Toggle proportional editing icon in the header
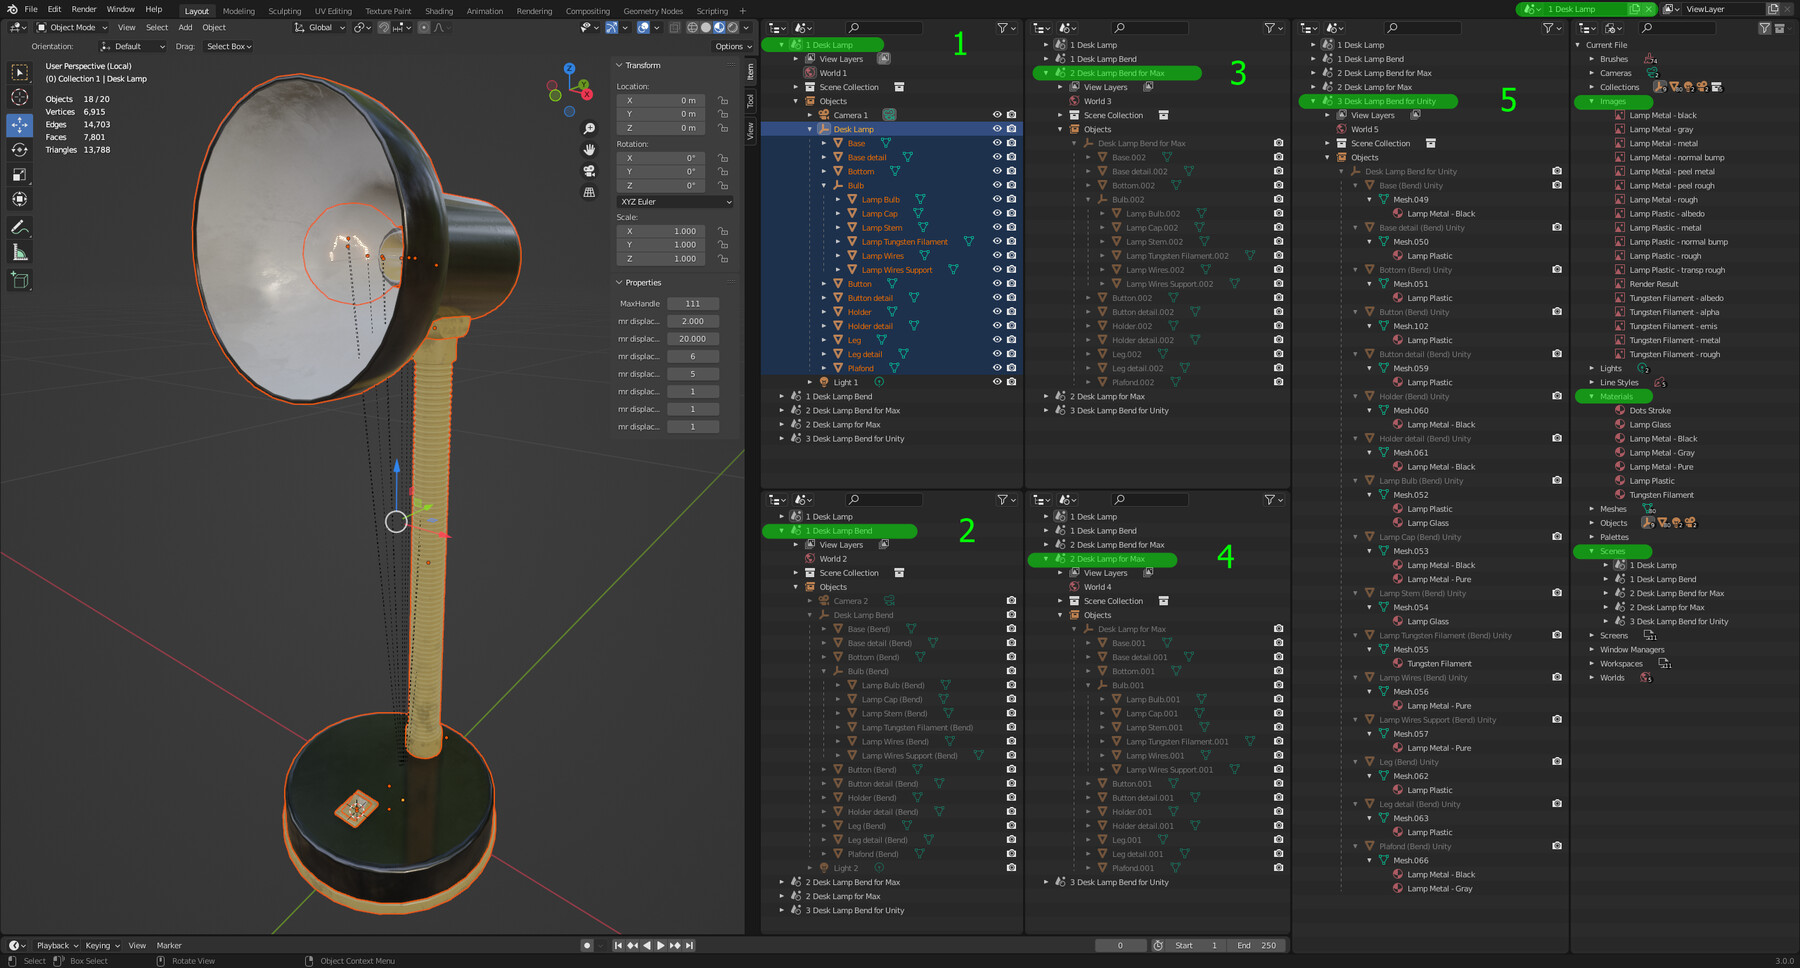The image size is (1800, 968). click(x=424, y=28)
